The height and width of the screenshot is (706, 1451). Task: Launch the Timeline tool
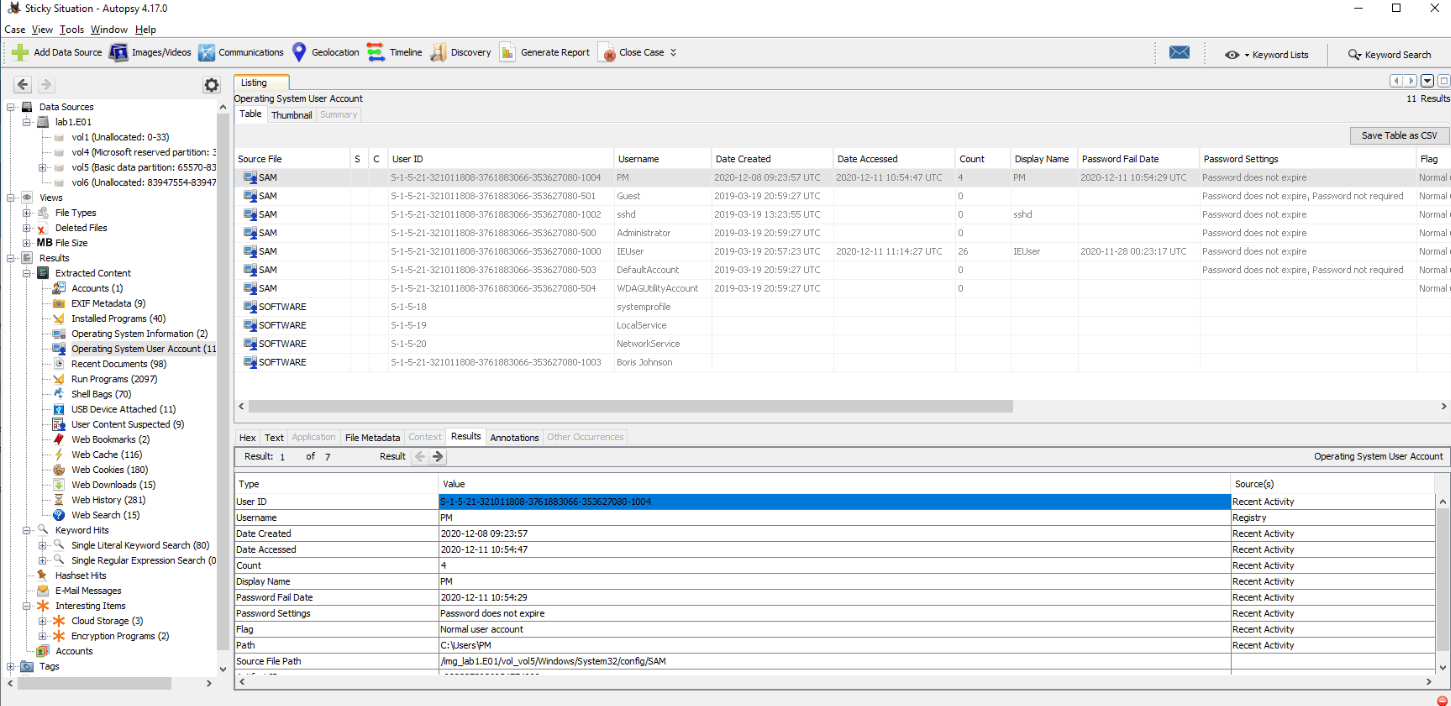[x=394, y=52]
